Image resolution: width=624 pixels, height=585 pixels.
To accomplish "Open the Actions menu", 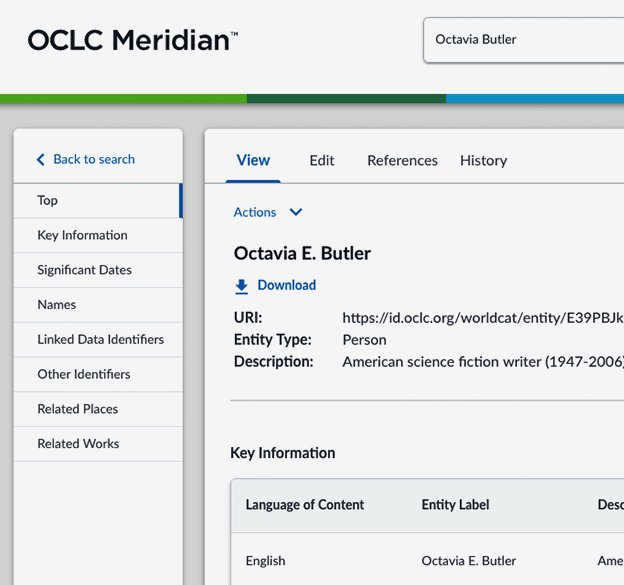I will tap(255, 212).
